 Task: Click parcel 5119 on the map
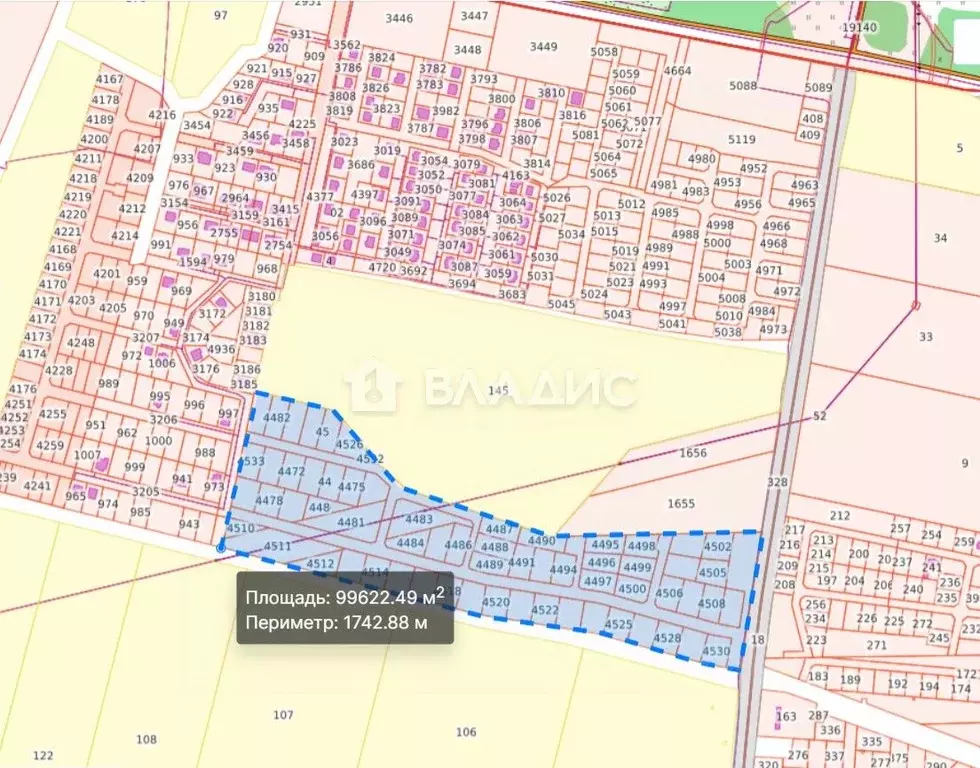coord(741,139)
